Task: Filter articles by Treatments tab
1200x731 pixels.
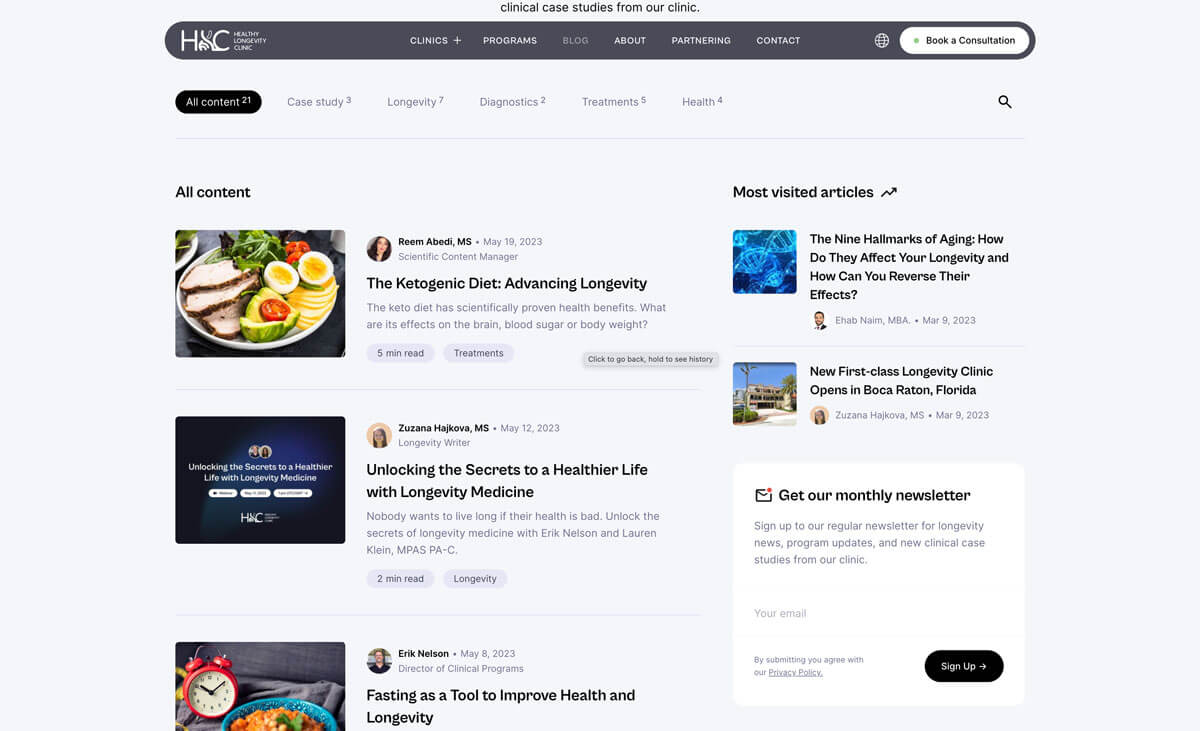Action: (614, 102)
